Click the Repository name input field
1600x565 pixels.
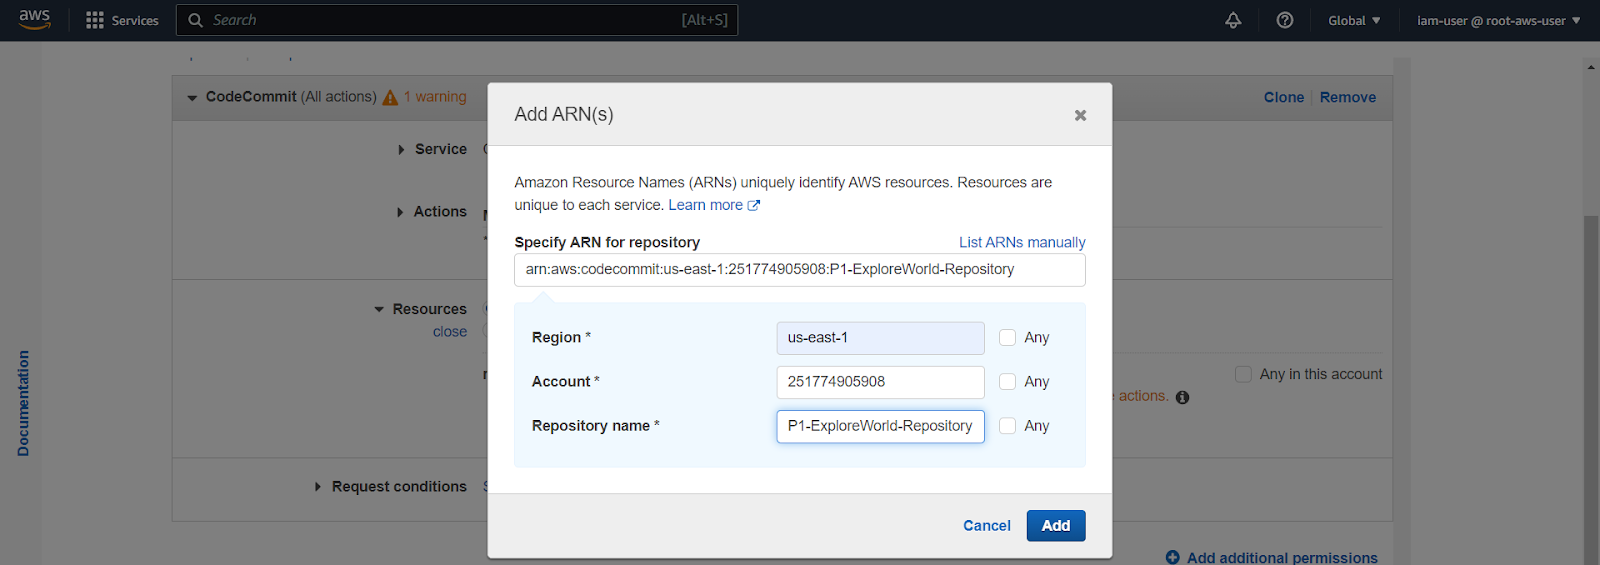point(881,426)
